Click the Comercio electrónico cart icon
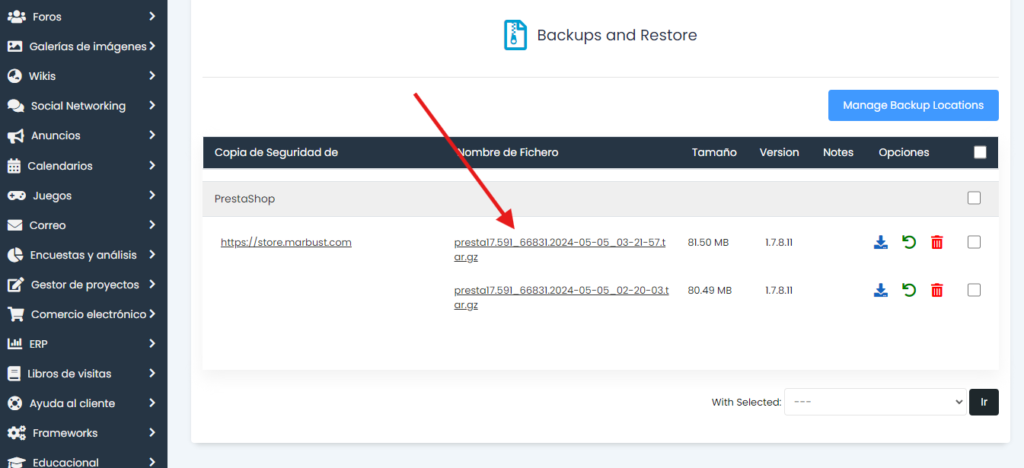1024x468 pixels. (x=15, y=314)
